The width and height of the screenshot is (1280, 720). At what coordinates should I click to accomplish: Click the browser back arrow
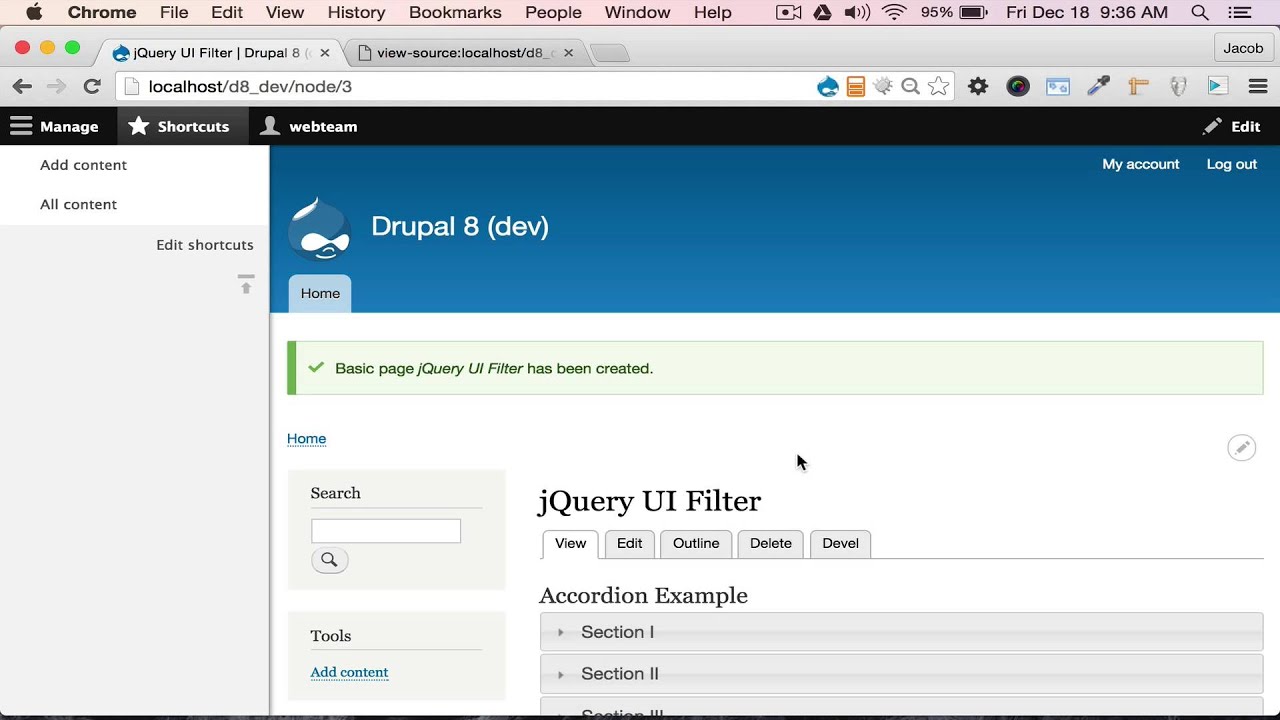(x=22, y=87)
